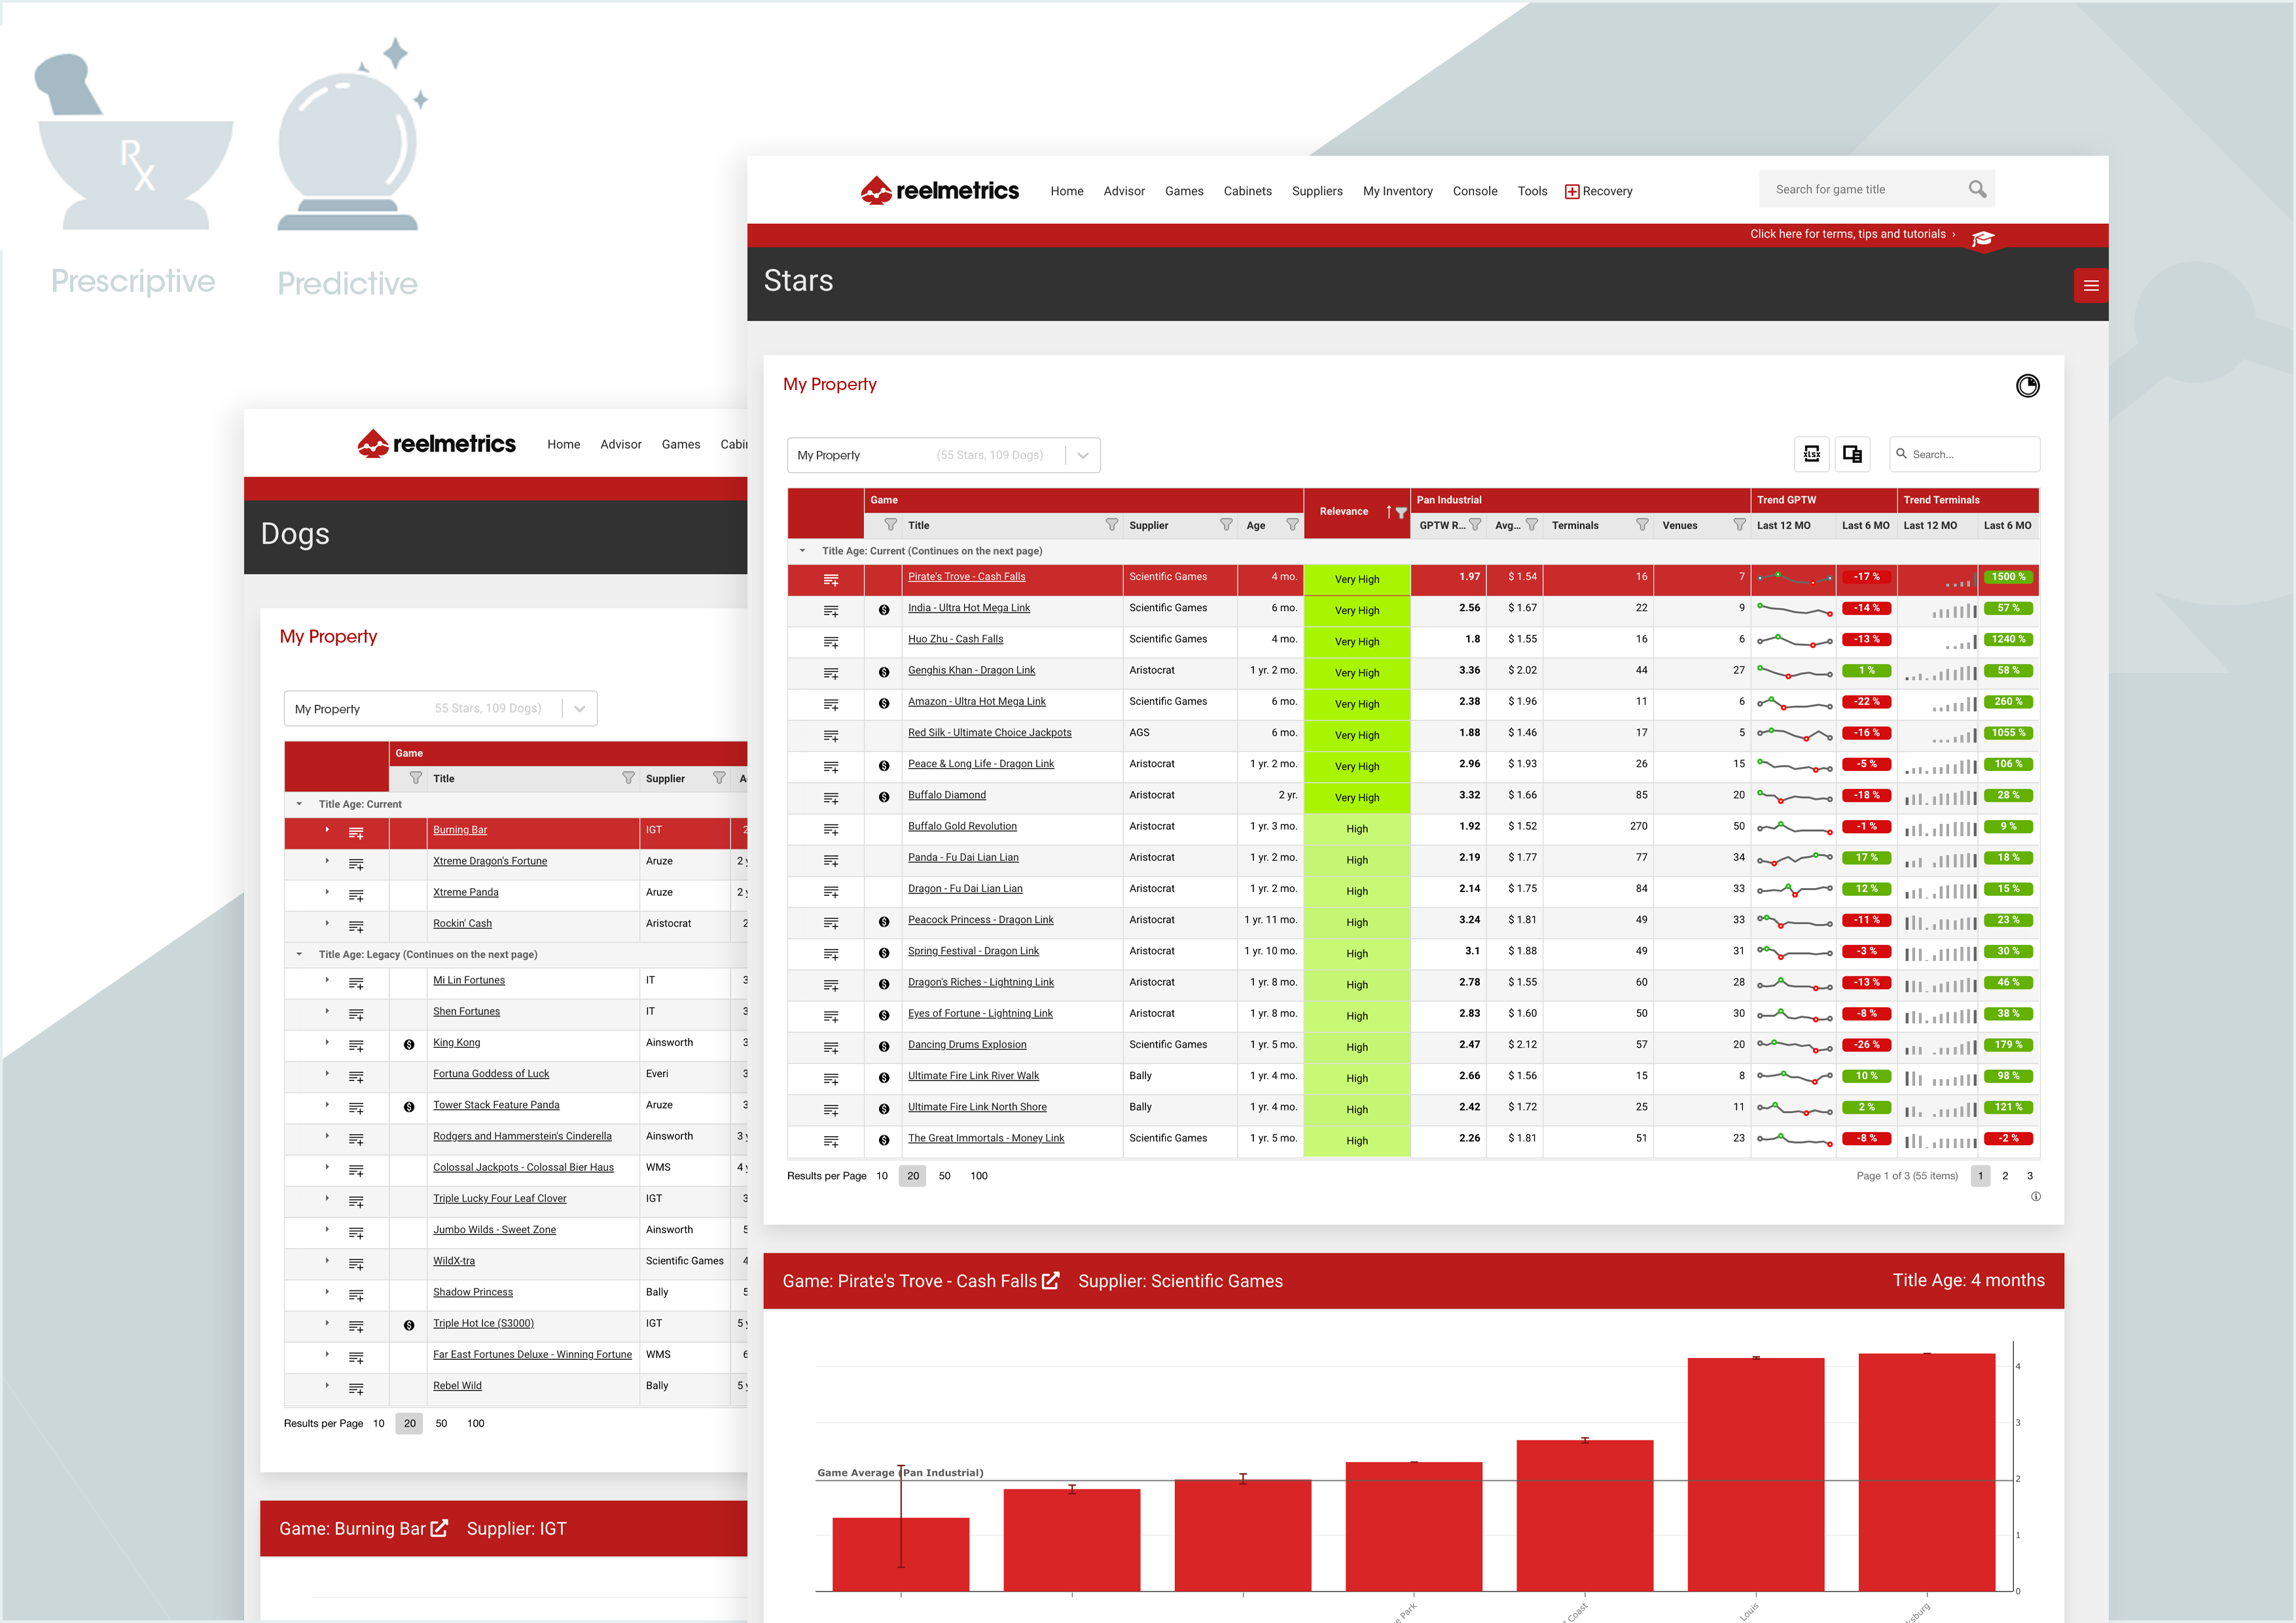
Task: Click the column chooser icon next to export
Action: click(1852, 454)
